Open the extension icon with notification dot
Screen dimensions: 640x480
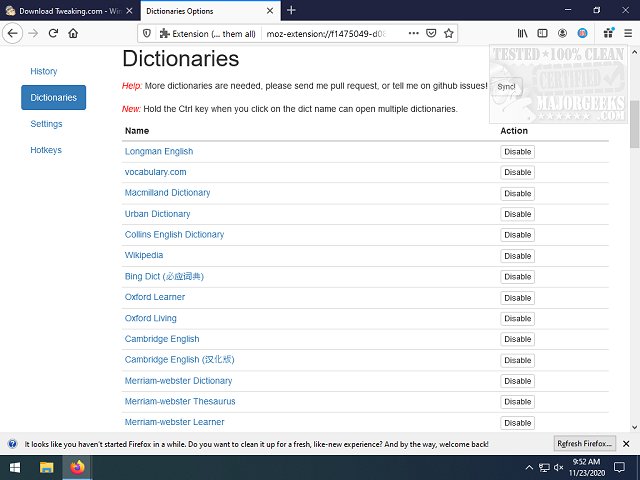click(609, 33)
